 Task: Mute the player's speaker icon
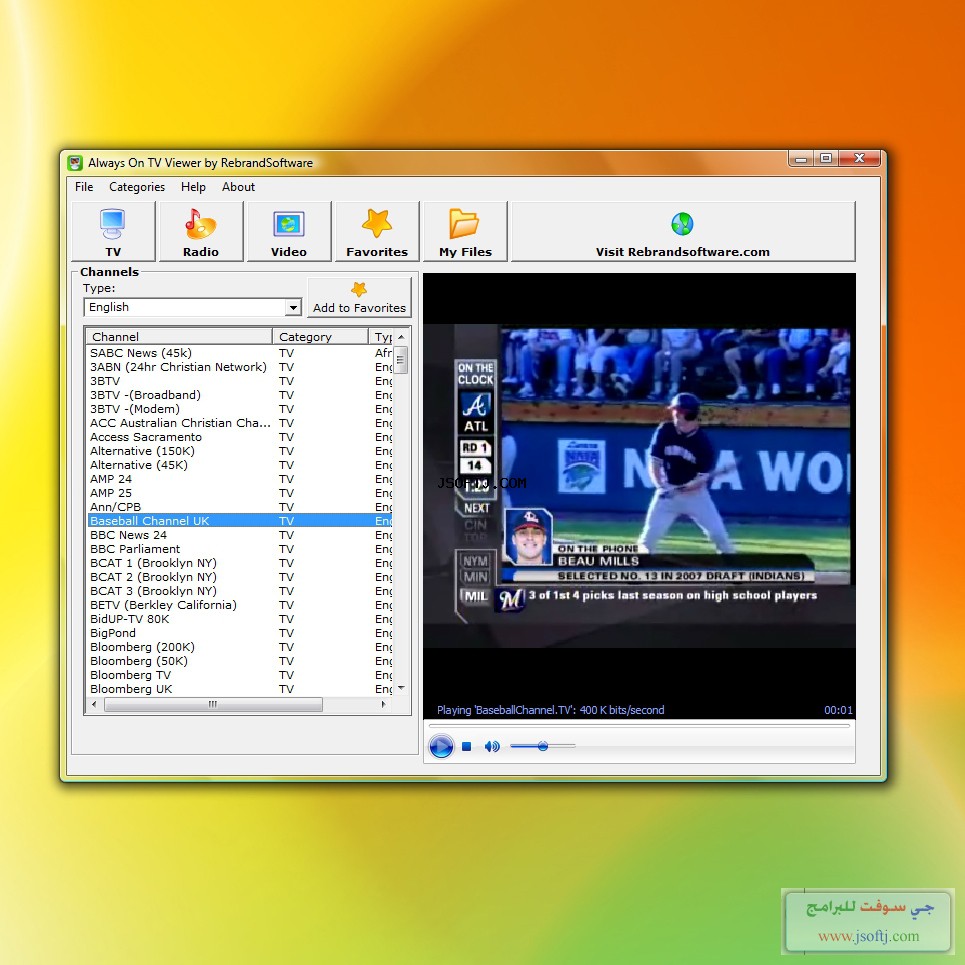tap(492, 747)
